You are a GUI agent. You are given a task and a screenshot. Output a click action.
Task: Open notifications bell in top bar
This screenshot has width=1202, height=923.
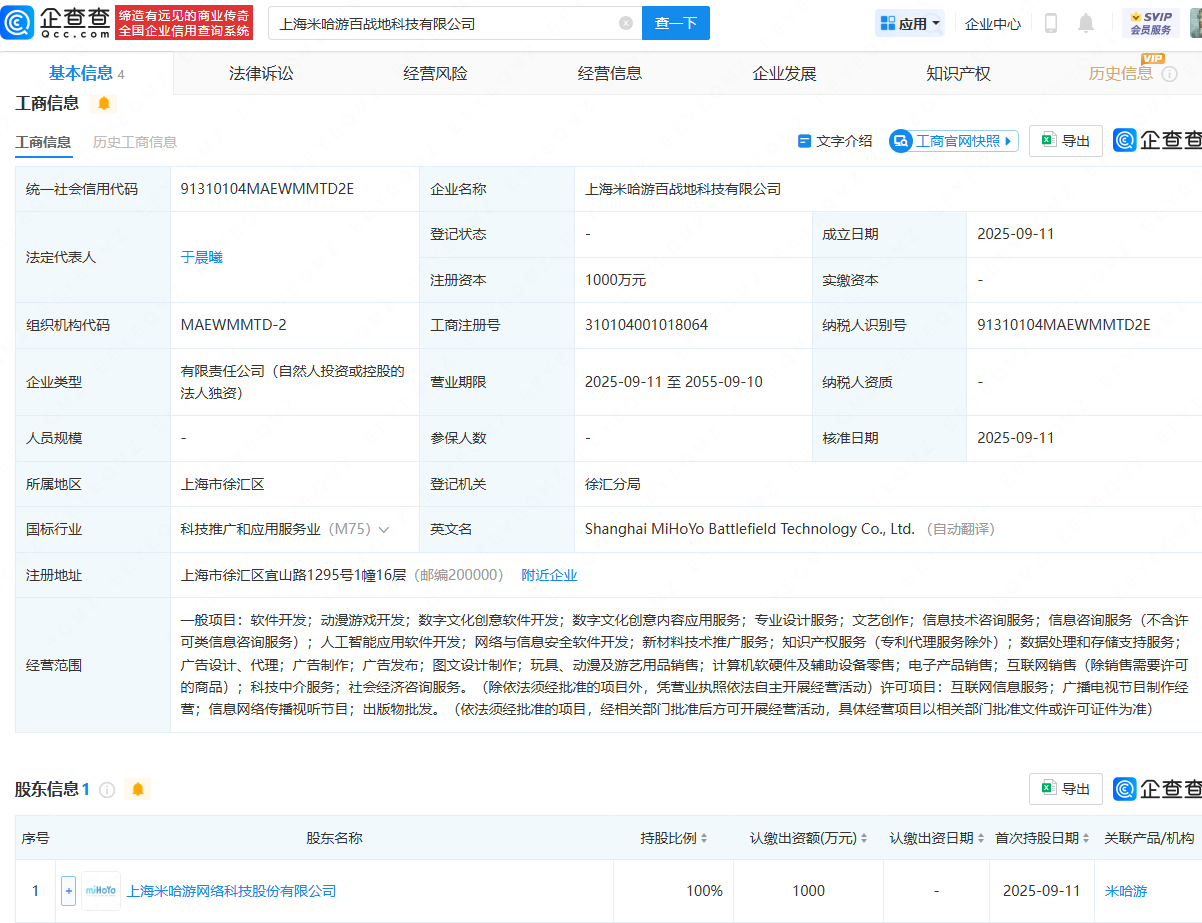click(1086, 23)
